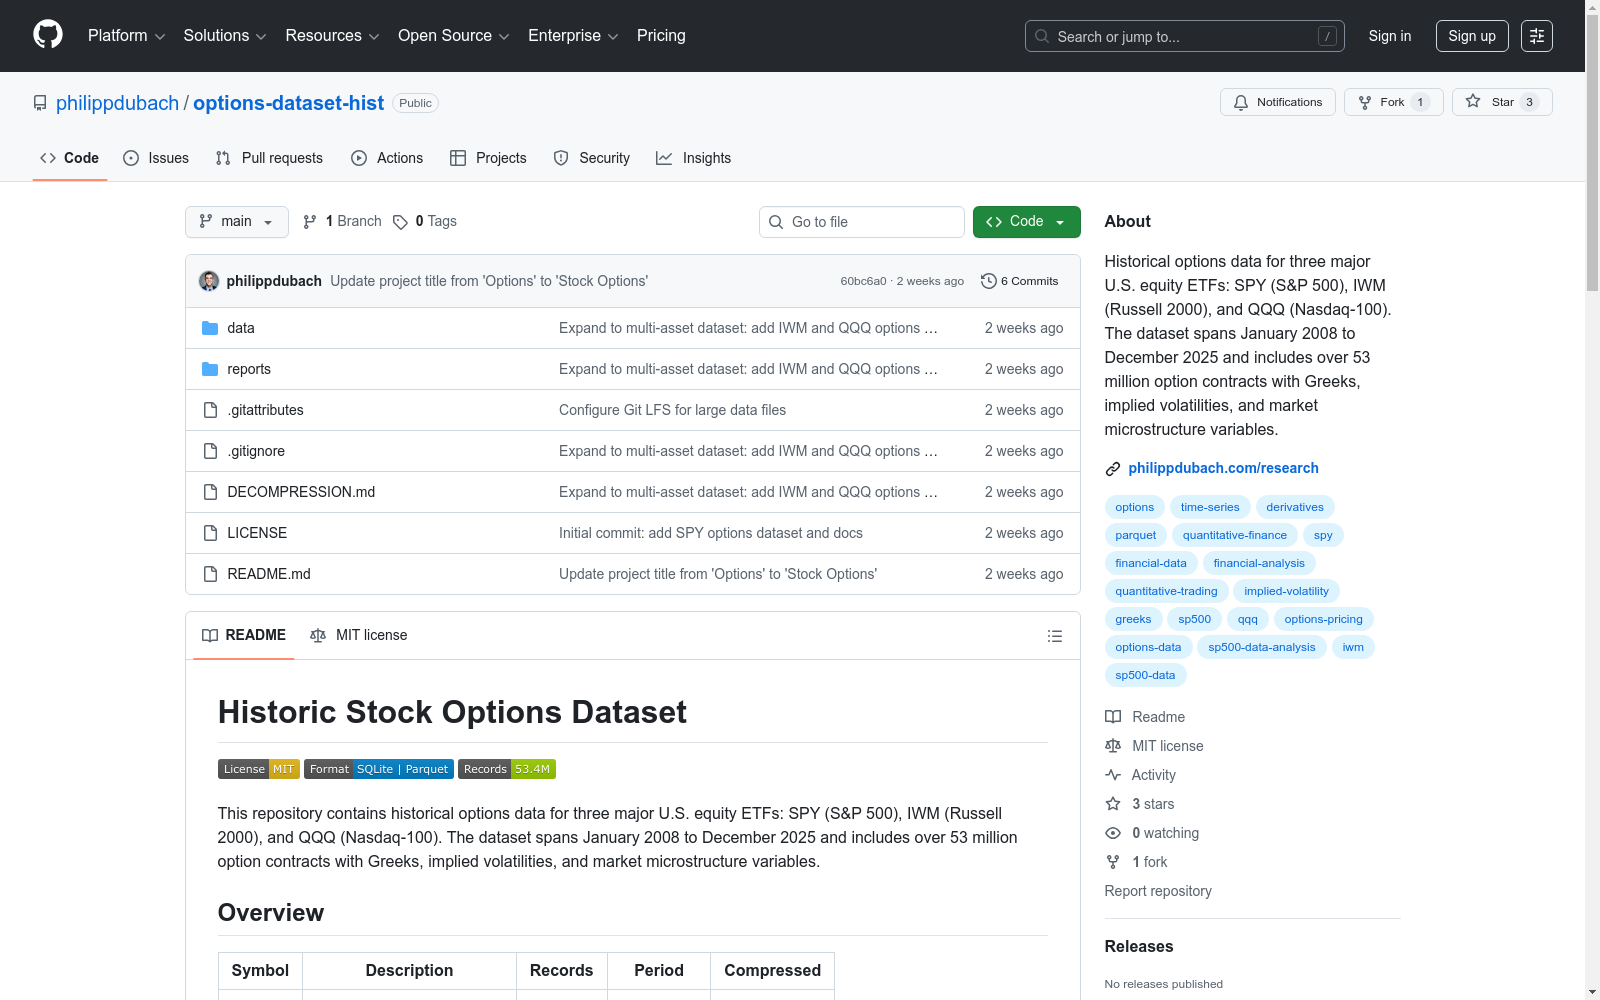
Task: Expand the Open Source menu
Action: pos(454,36)
